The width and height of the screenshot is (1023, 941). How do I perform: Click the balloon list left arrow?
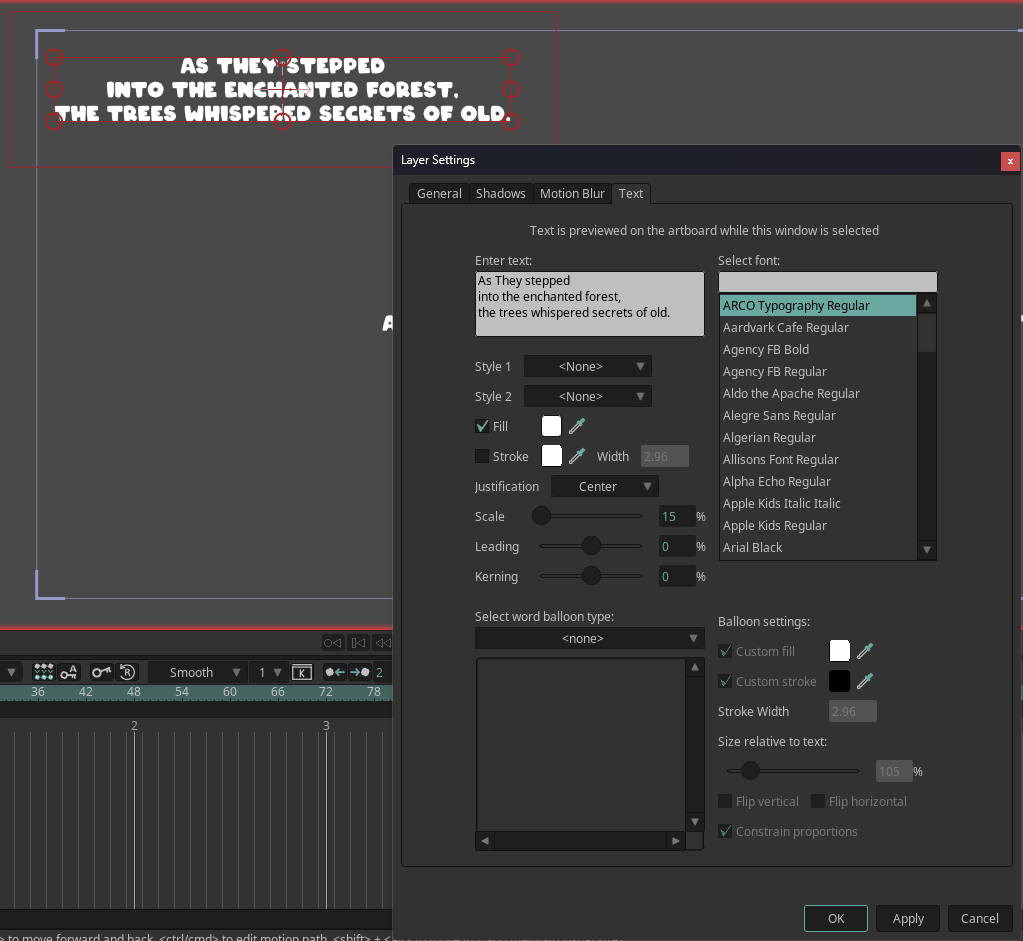tap(485, 841)
